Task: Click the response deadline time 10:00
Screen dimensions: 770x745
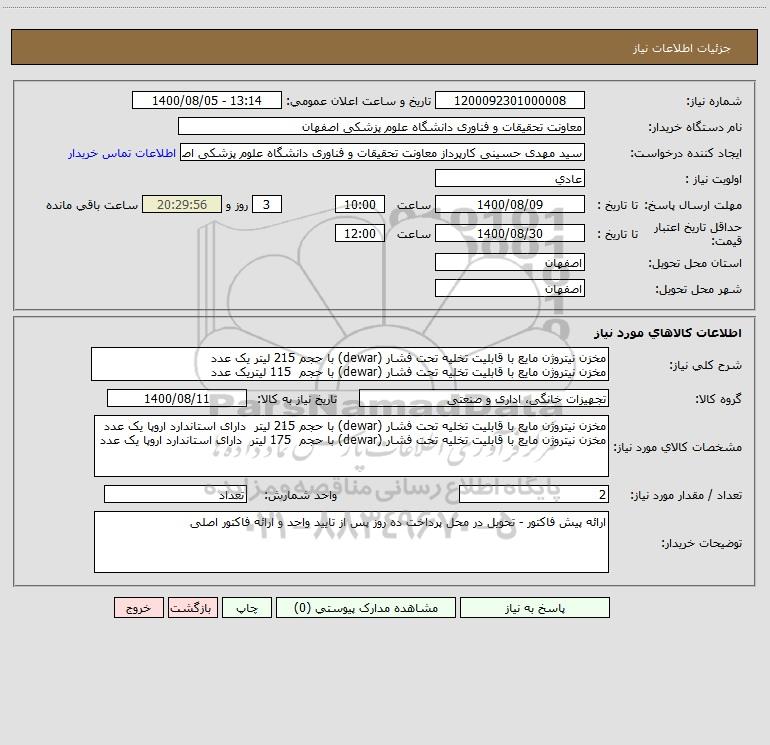Action: (359, 204)
